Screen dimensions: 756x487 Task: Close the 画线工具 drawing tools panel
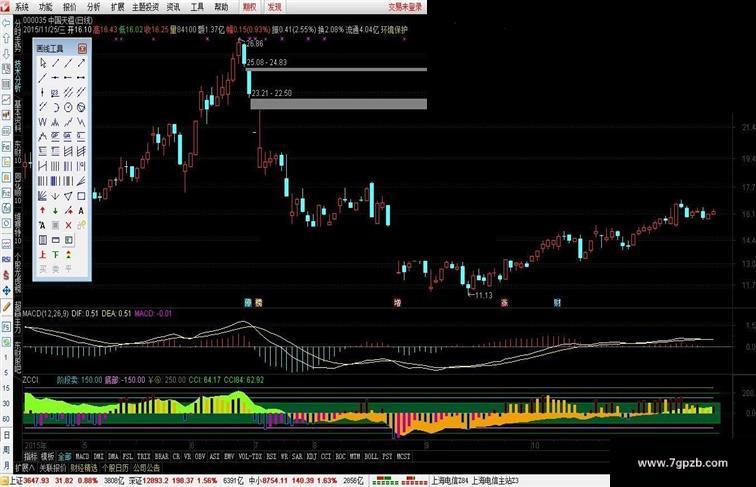(x=82, y=48)
